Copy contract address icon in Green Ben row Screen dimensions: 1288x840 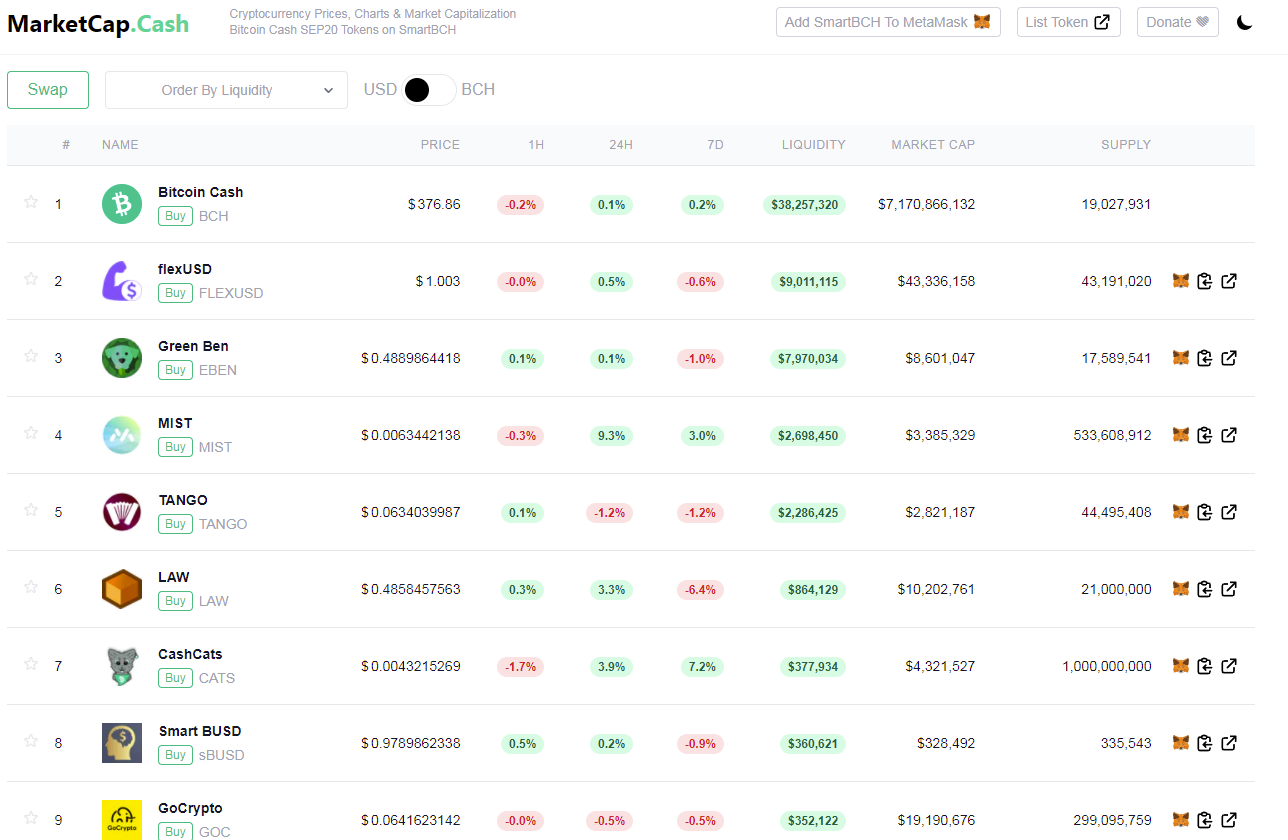1205,358
